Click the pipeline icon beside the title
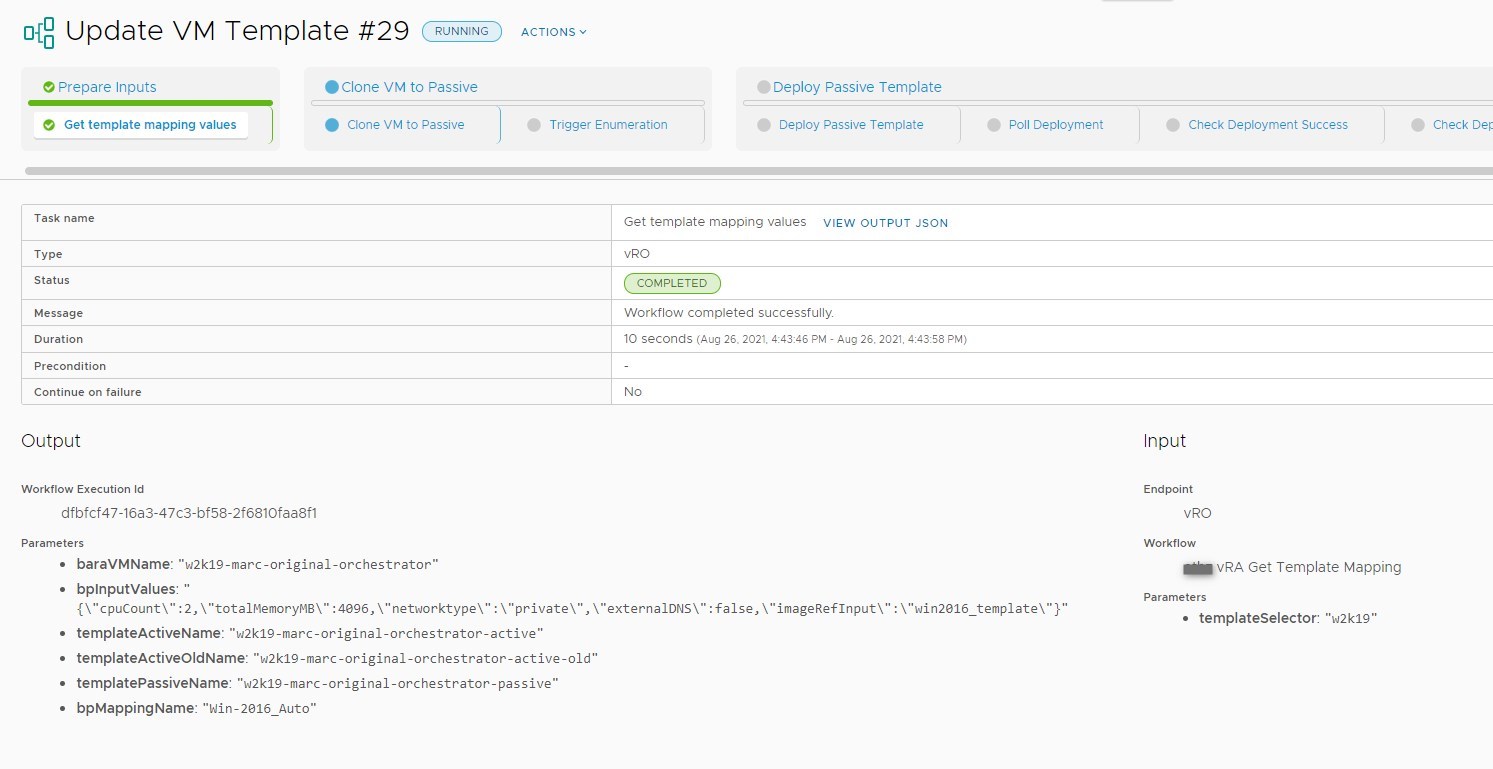Screen dimensions: 1493x769 pos(39,32)
